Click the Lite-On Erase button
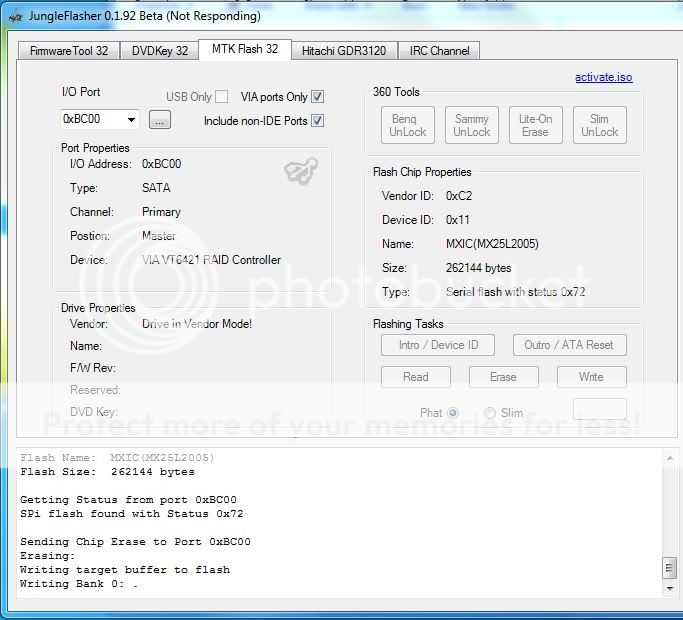This screenshot has width=683, height=620. [535, 126]
